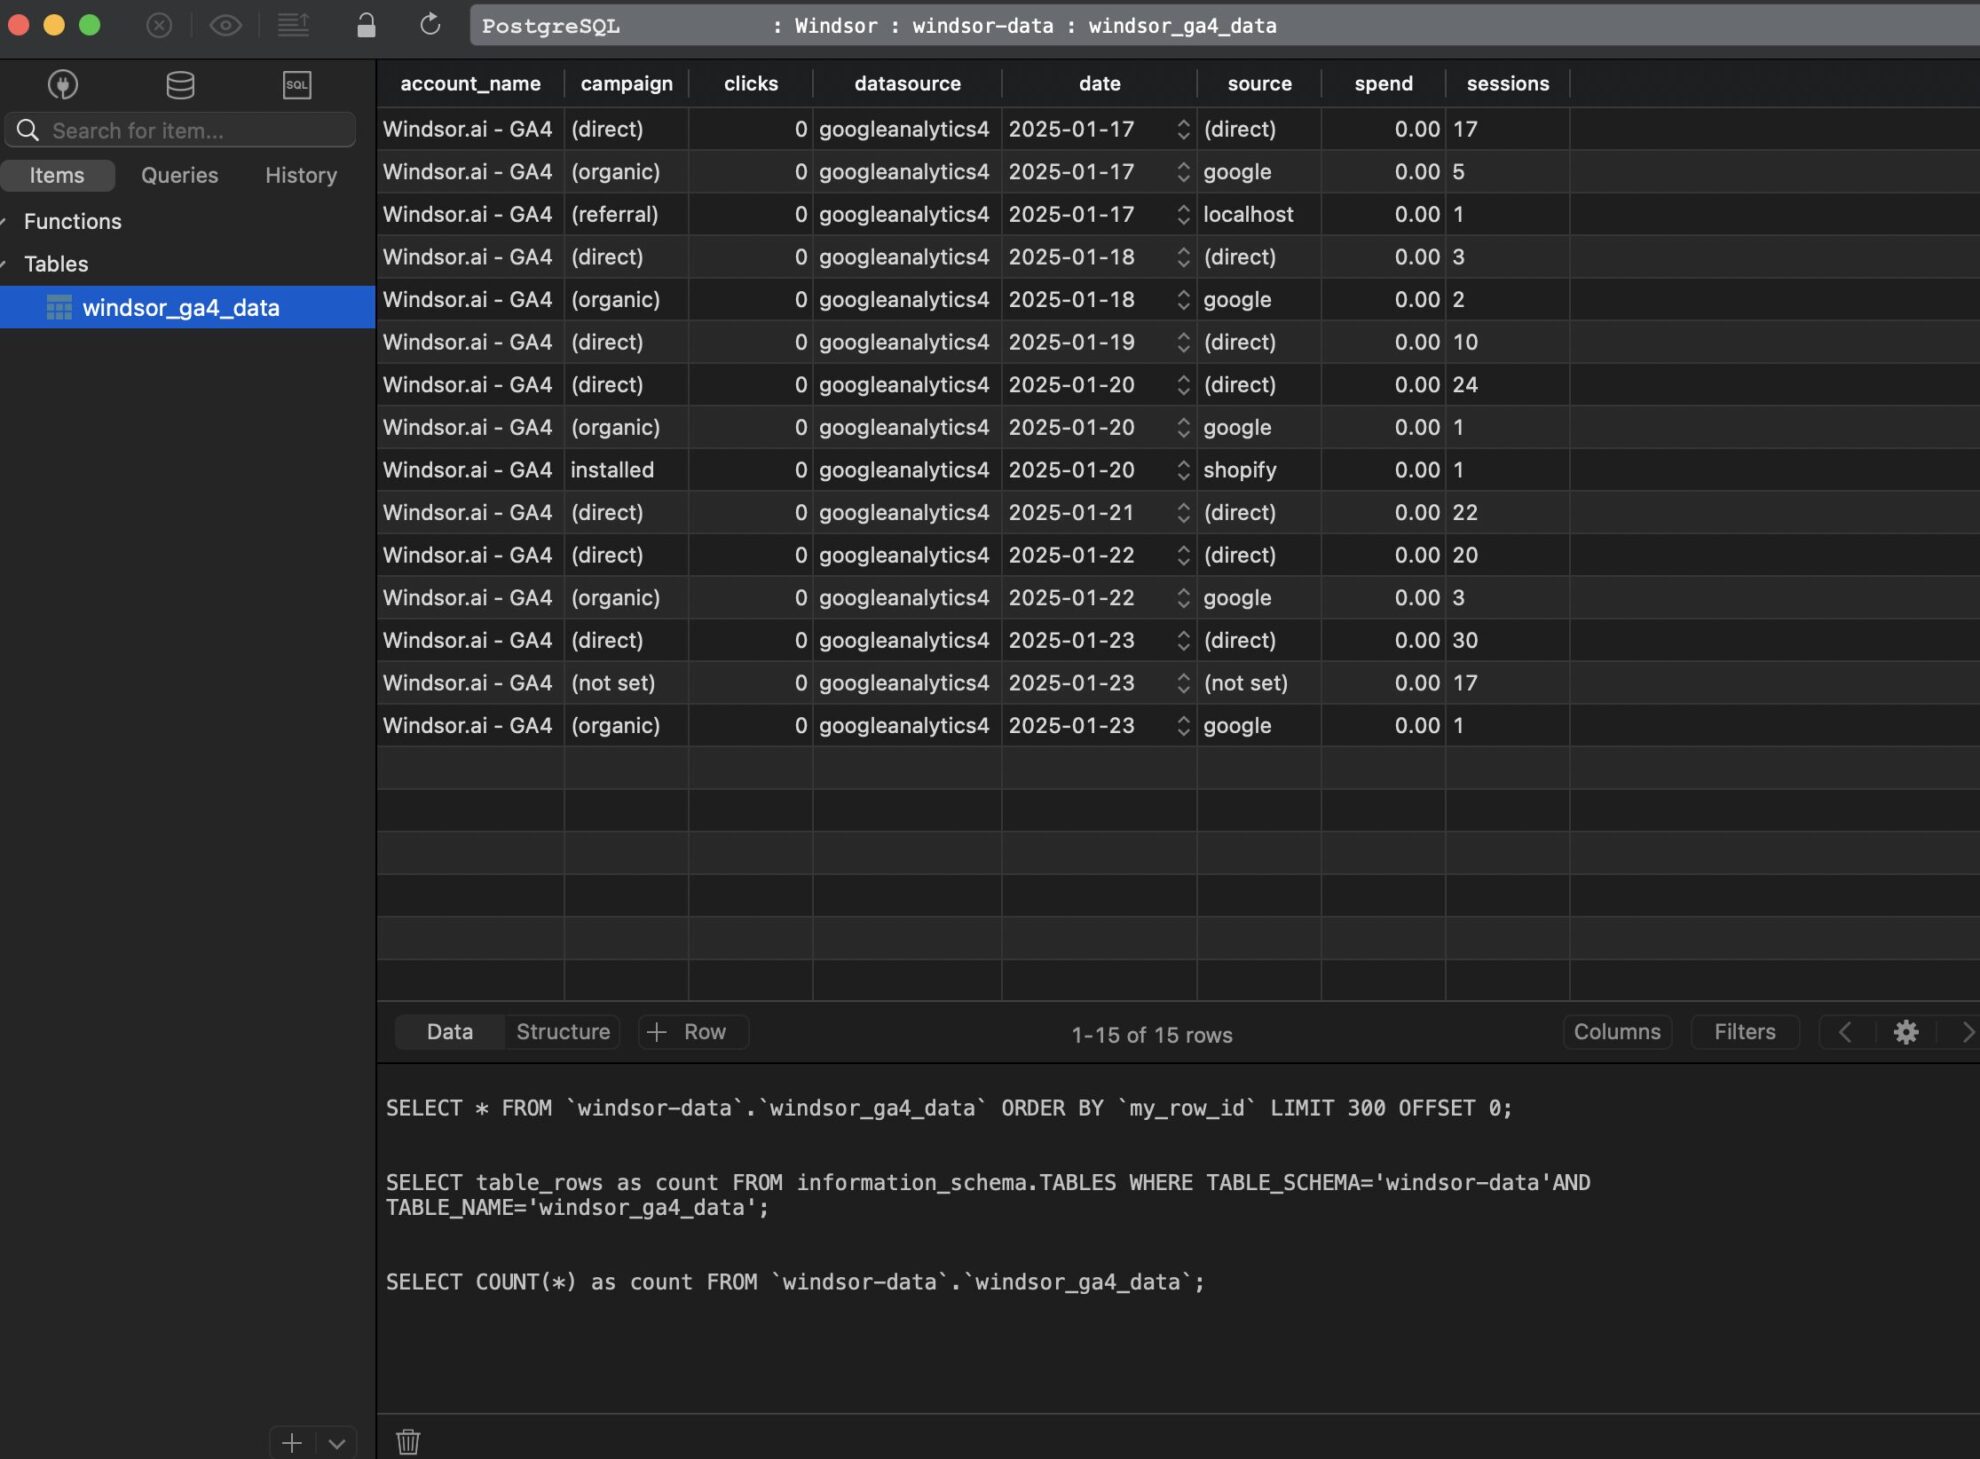
Task: Switch to the Structure view tab
Action: [x=563, y=1032]
